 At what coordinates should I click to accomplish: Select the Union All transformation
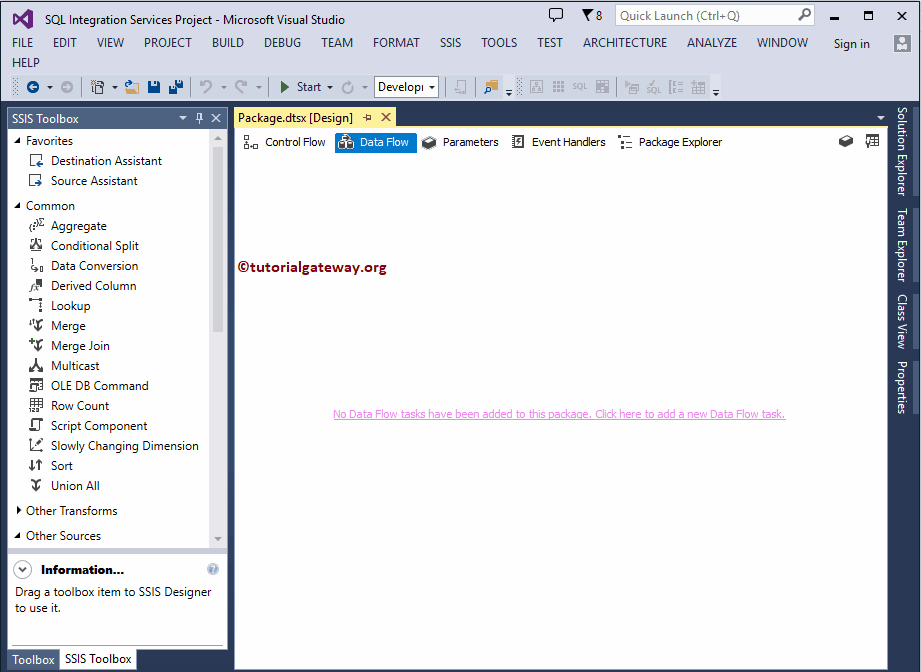pyautogui.click(x=73, y=485)
